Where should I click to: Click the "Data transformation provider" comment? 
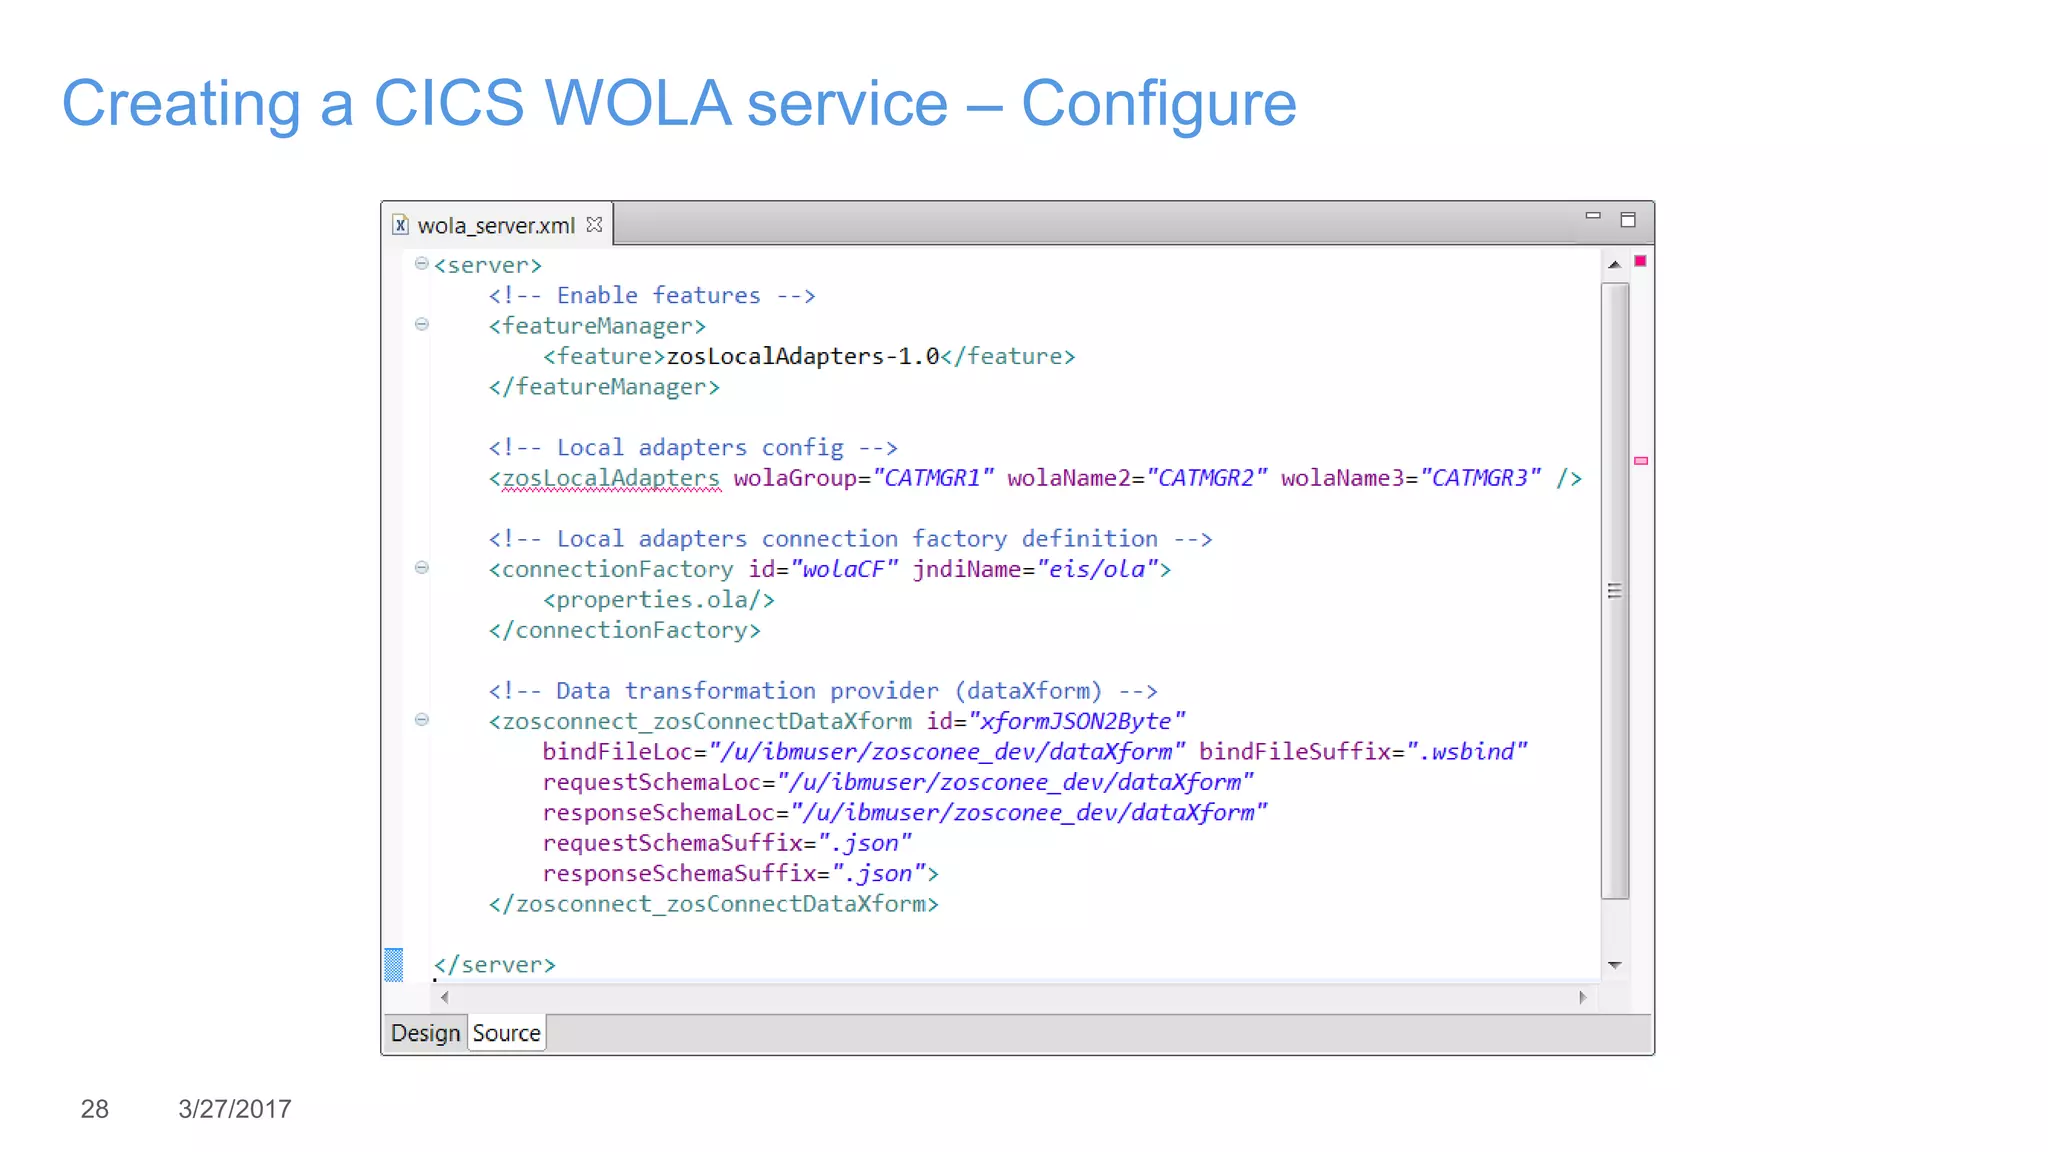click(x=823, y=691)
